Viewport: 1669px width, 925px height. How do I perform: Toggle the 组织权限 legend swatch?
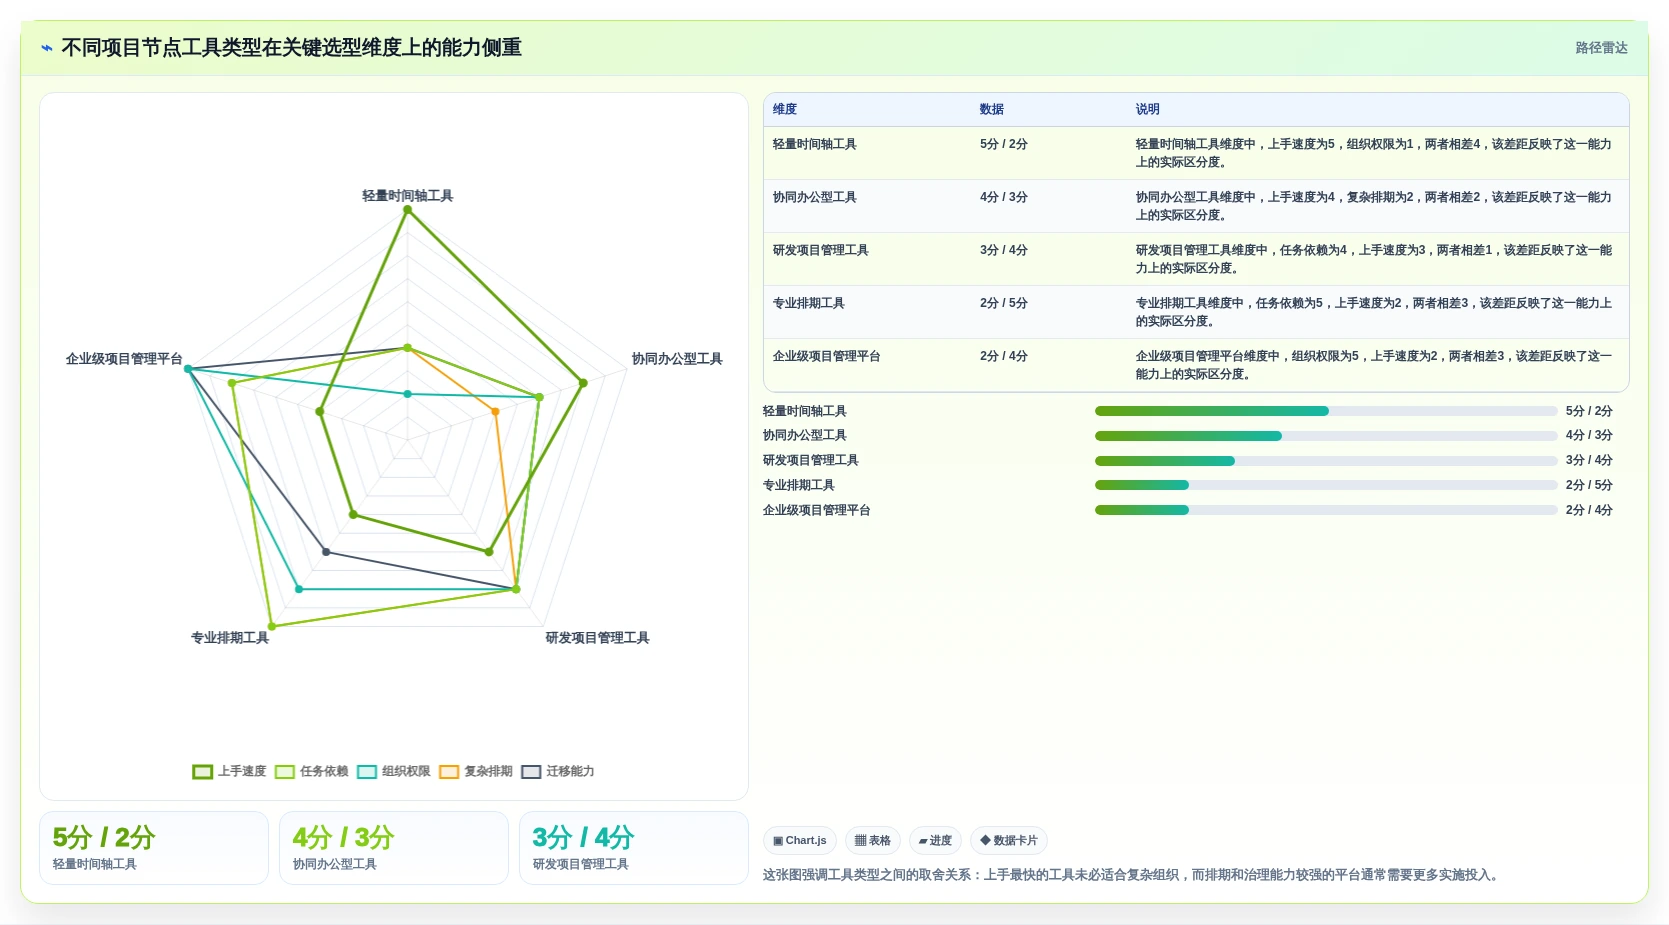366,772
